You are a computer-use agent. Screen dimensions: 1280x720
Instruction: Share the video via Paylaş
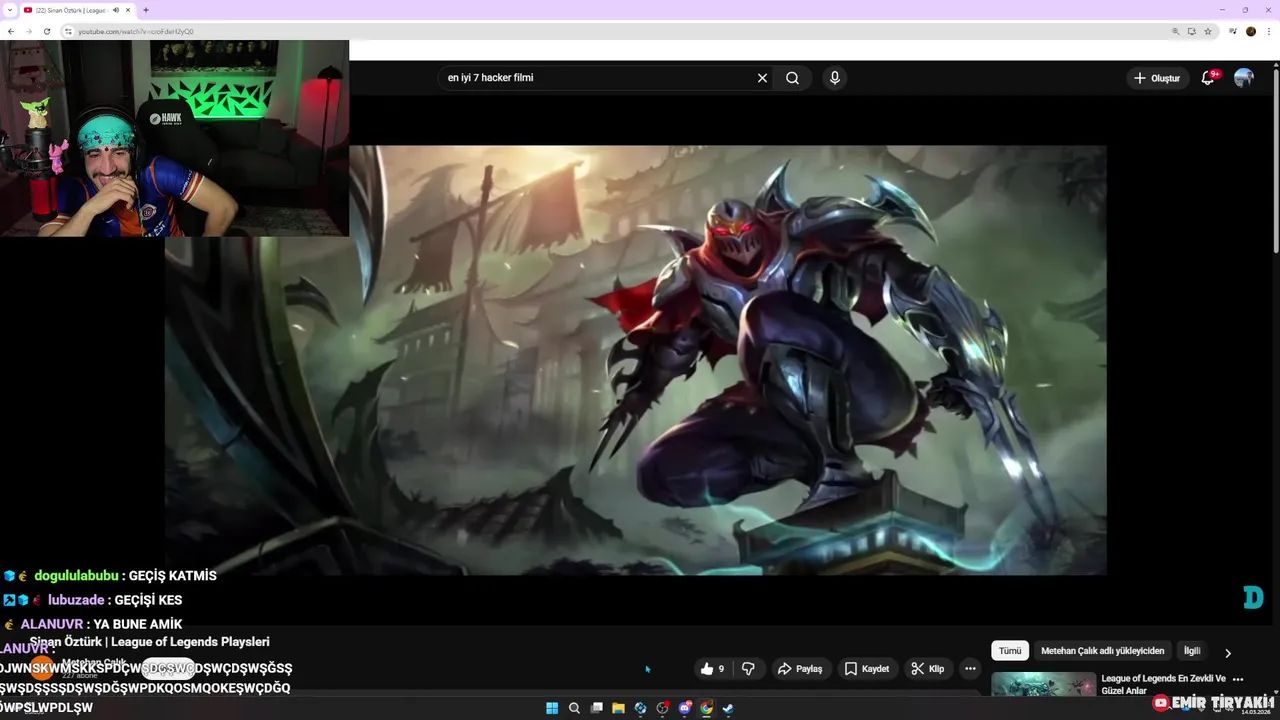(x=800, y=669)
